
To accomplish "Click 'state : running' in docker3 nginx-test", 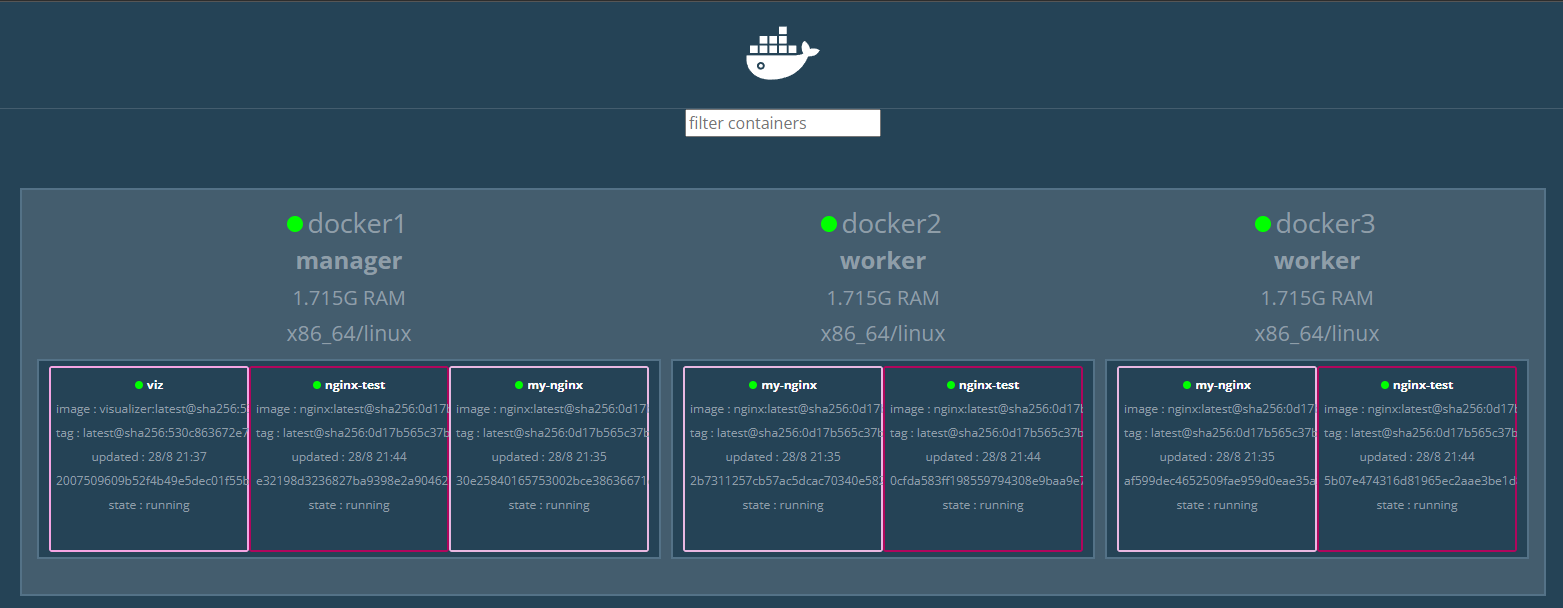I will pyautogui.click(x=1417, y=505).
